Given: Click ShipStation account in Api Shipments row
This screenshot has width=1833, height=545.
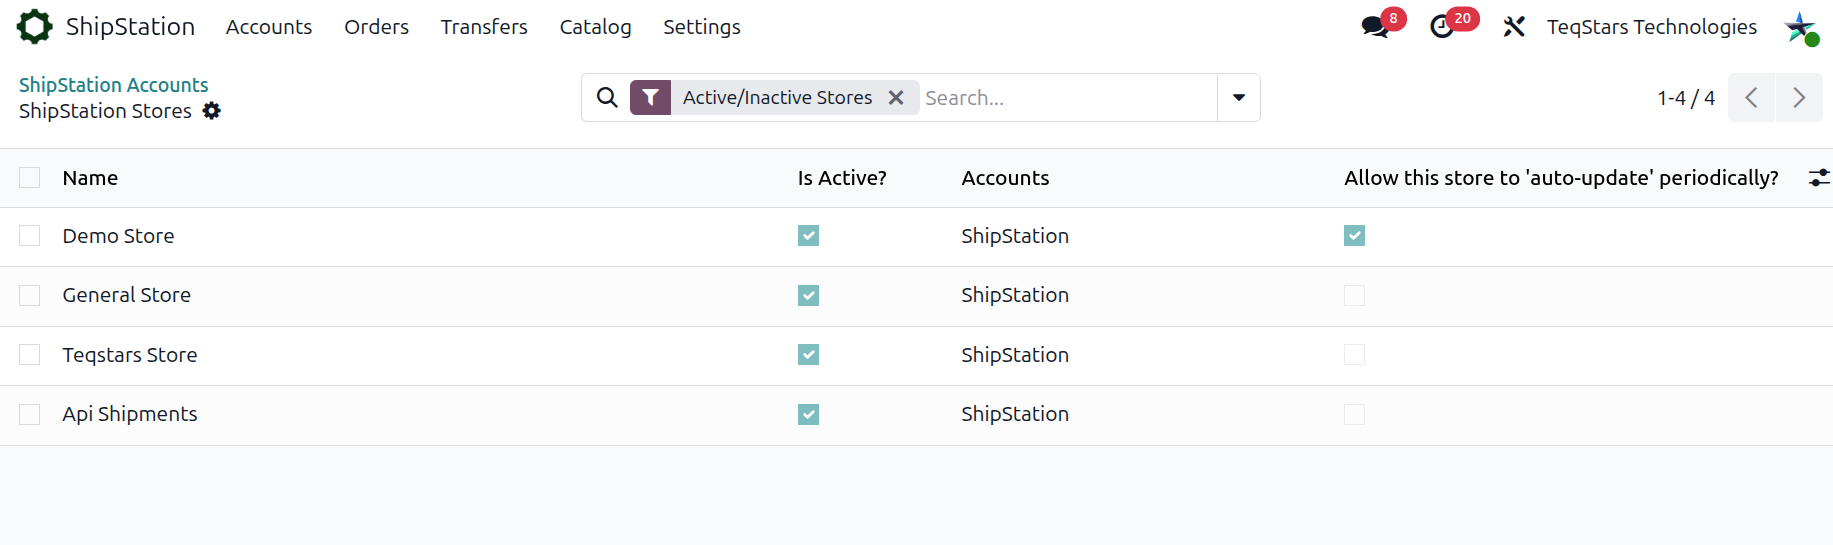Looking at the screenshot, I should click(1015, 414).
